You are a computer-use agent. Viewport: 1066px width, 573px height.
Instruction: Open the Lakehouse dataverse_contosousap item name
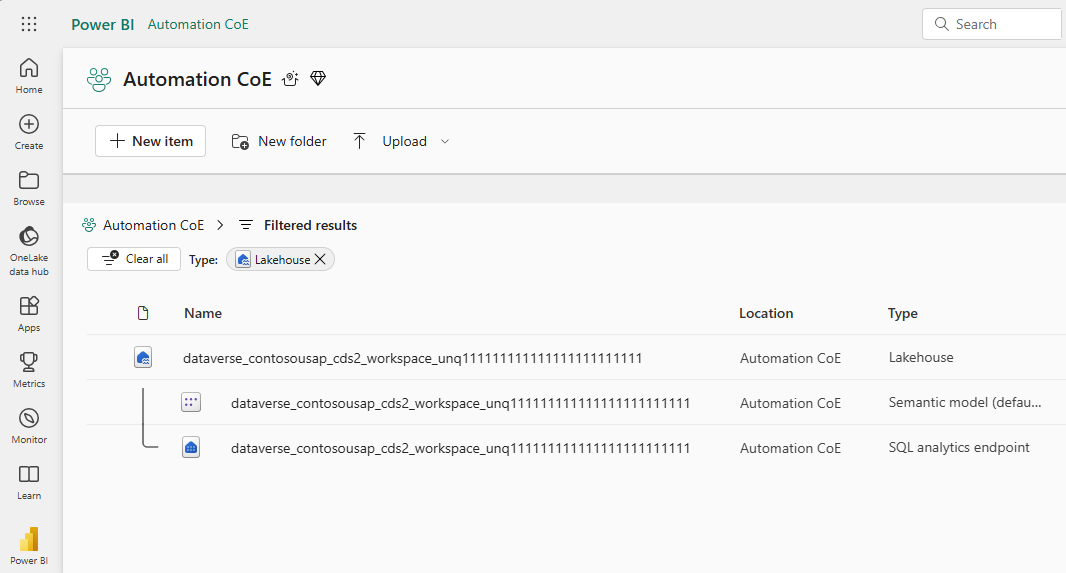tap(413, 358)
